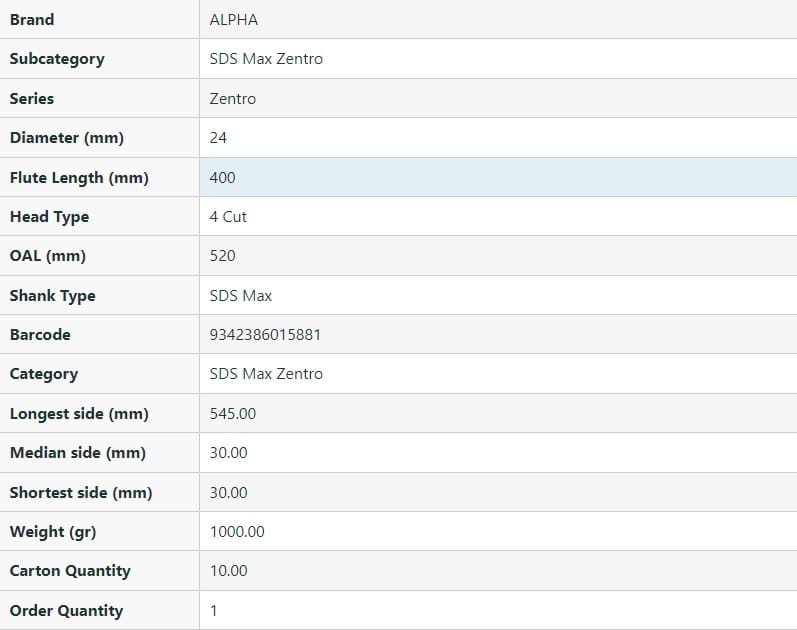Select the Order Quantity value 1
Image resolution: width=797 pixels, height=630 pixels.
tap(214, 611)
